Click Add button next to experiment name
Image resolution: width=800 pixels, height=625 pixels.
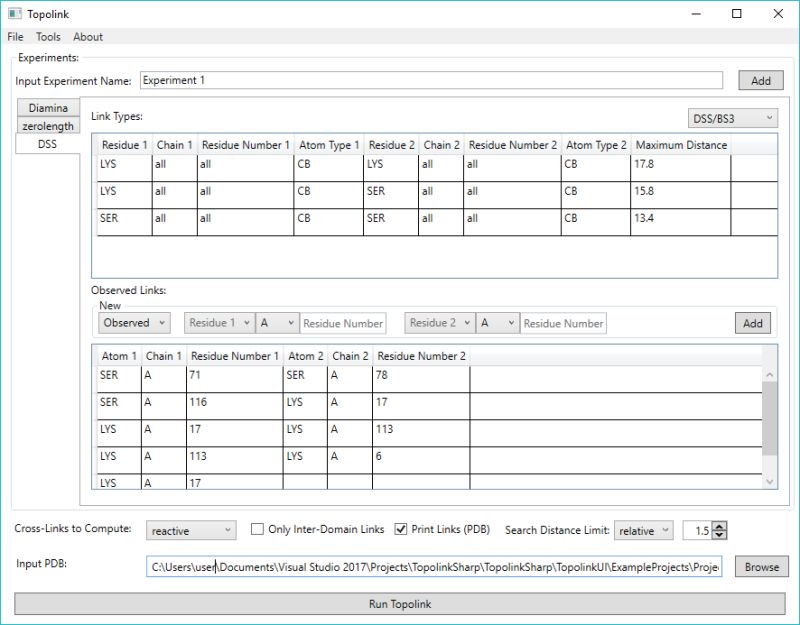tap(761, 81)
